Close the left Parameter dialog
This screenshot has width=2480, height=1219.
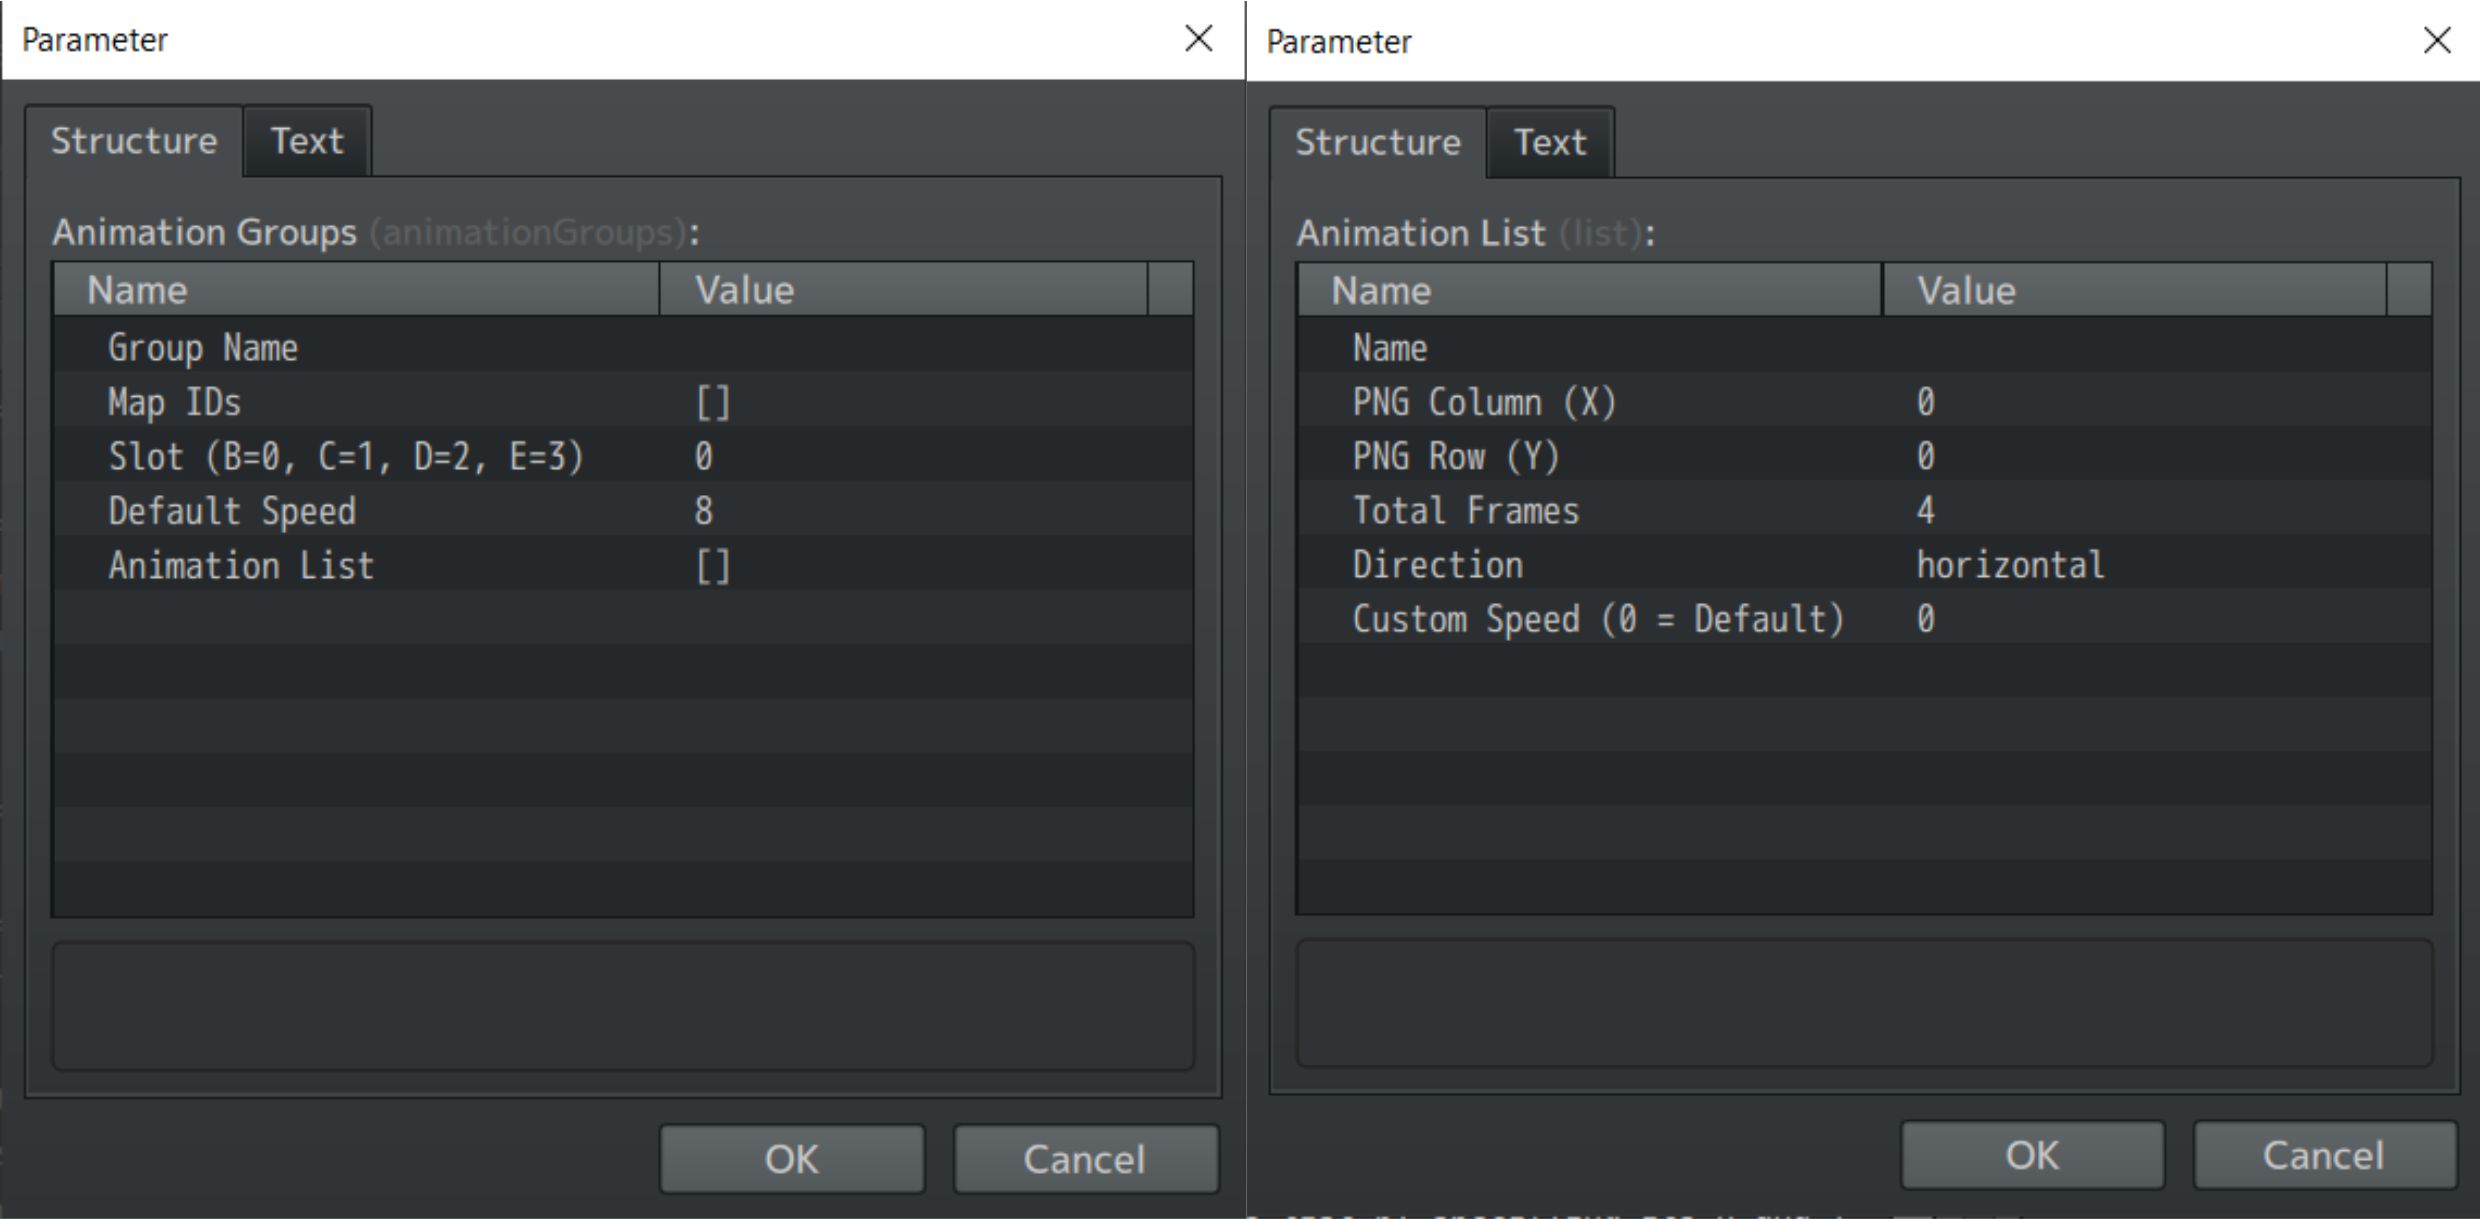point(1198,39)
